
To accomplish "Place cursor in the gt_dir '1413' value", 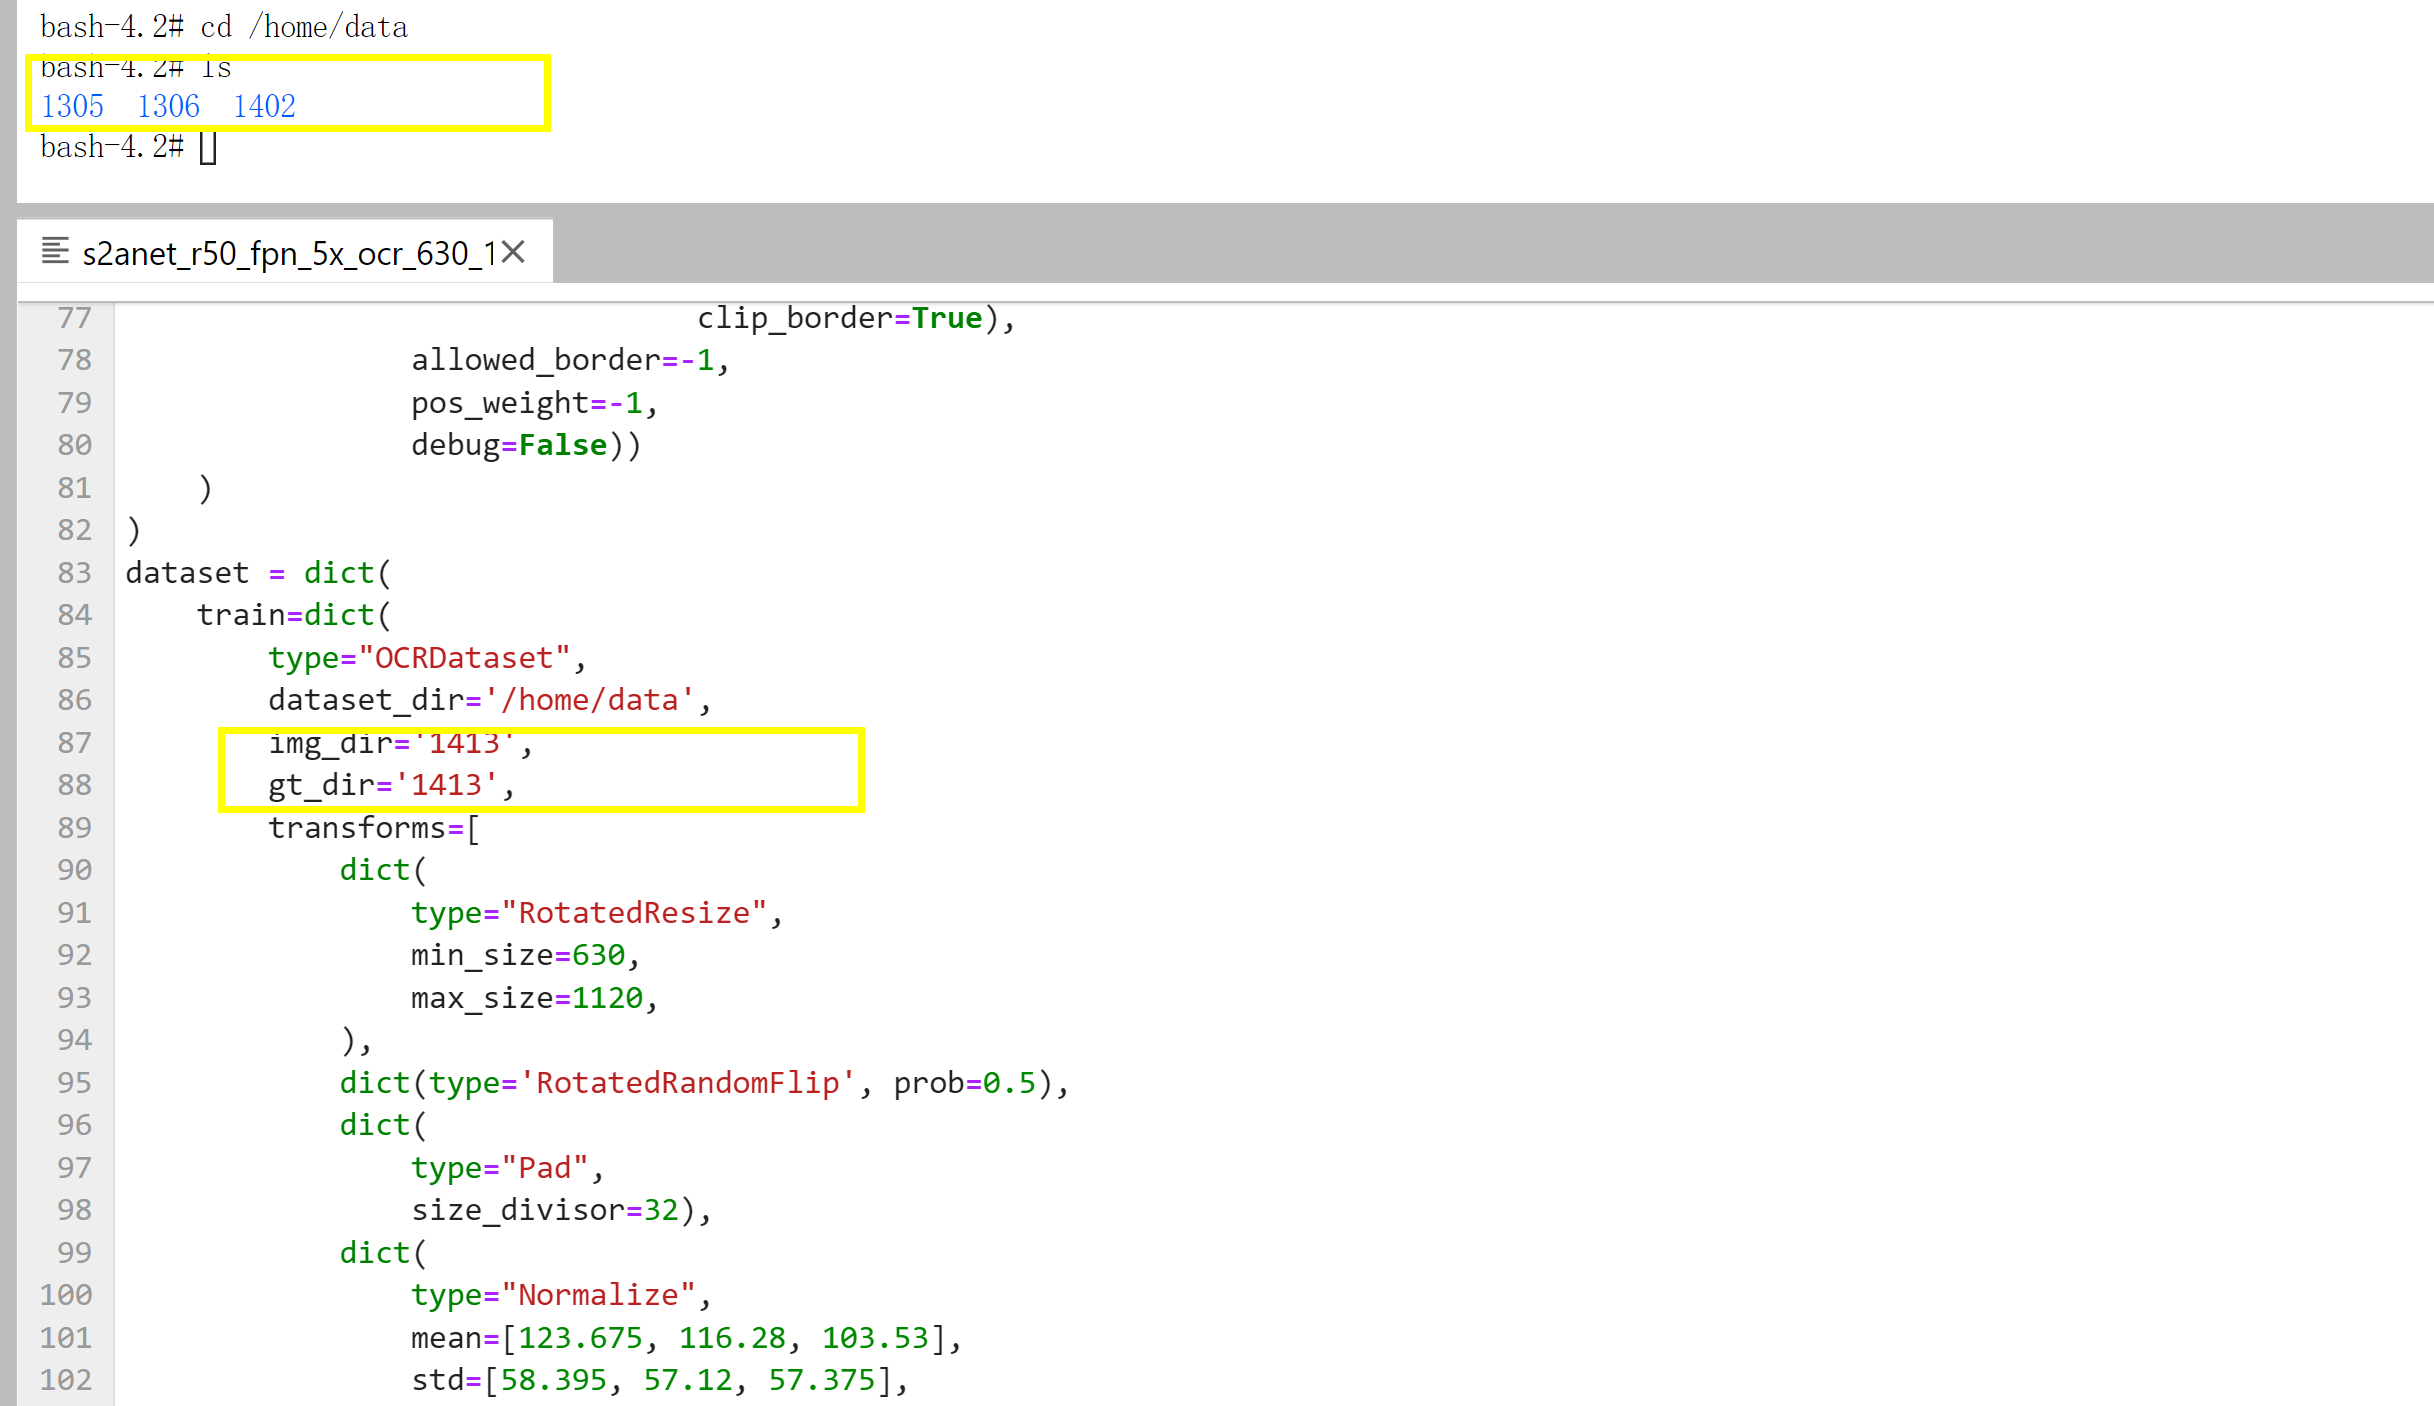I will (x=446, y=785).
